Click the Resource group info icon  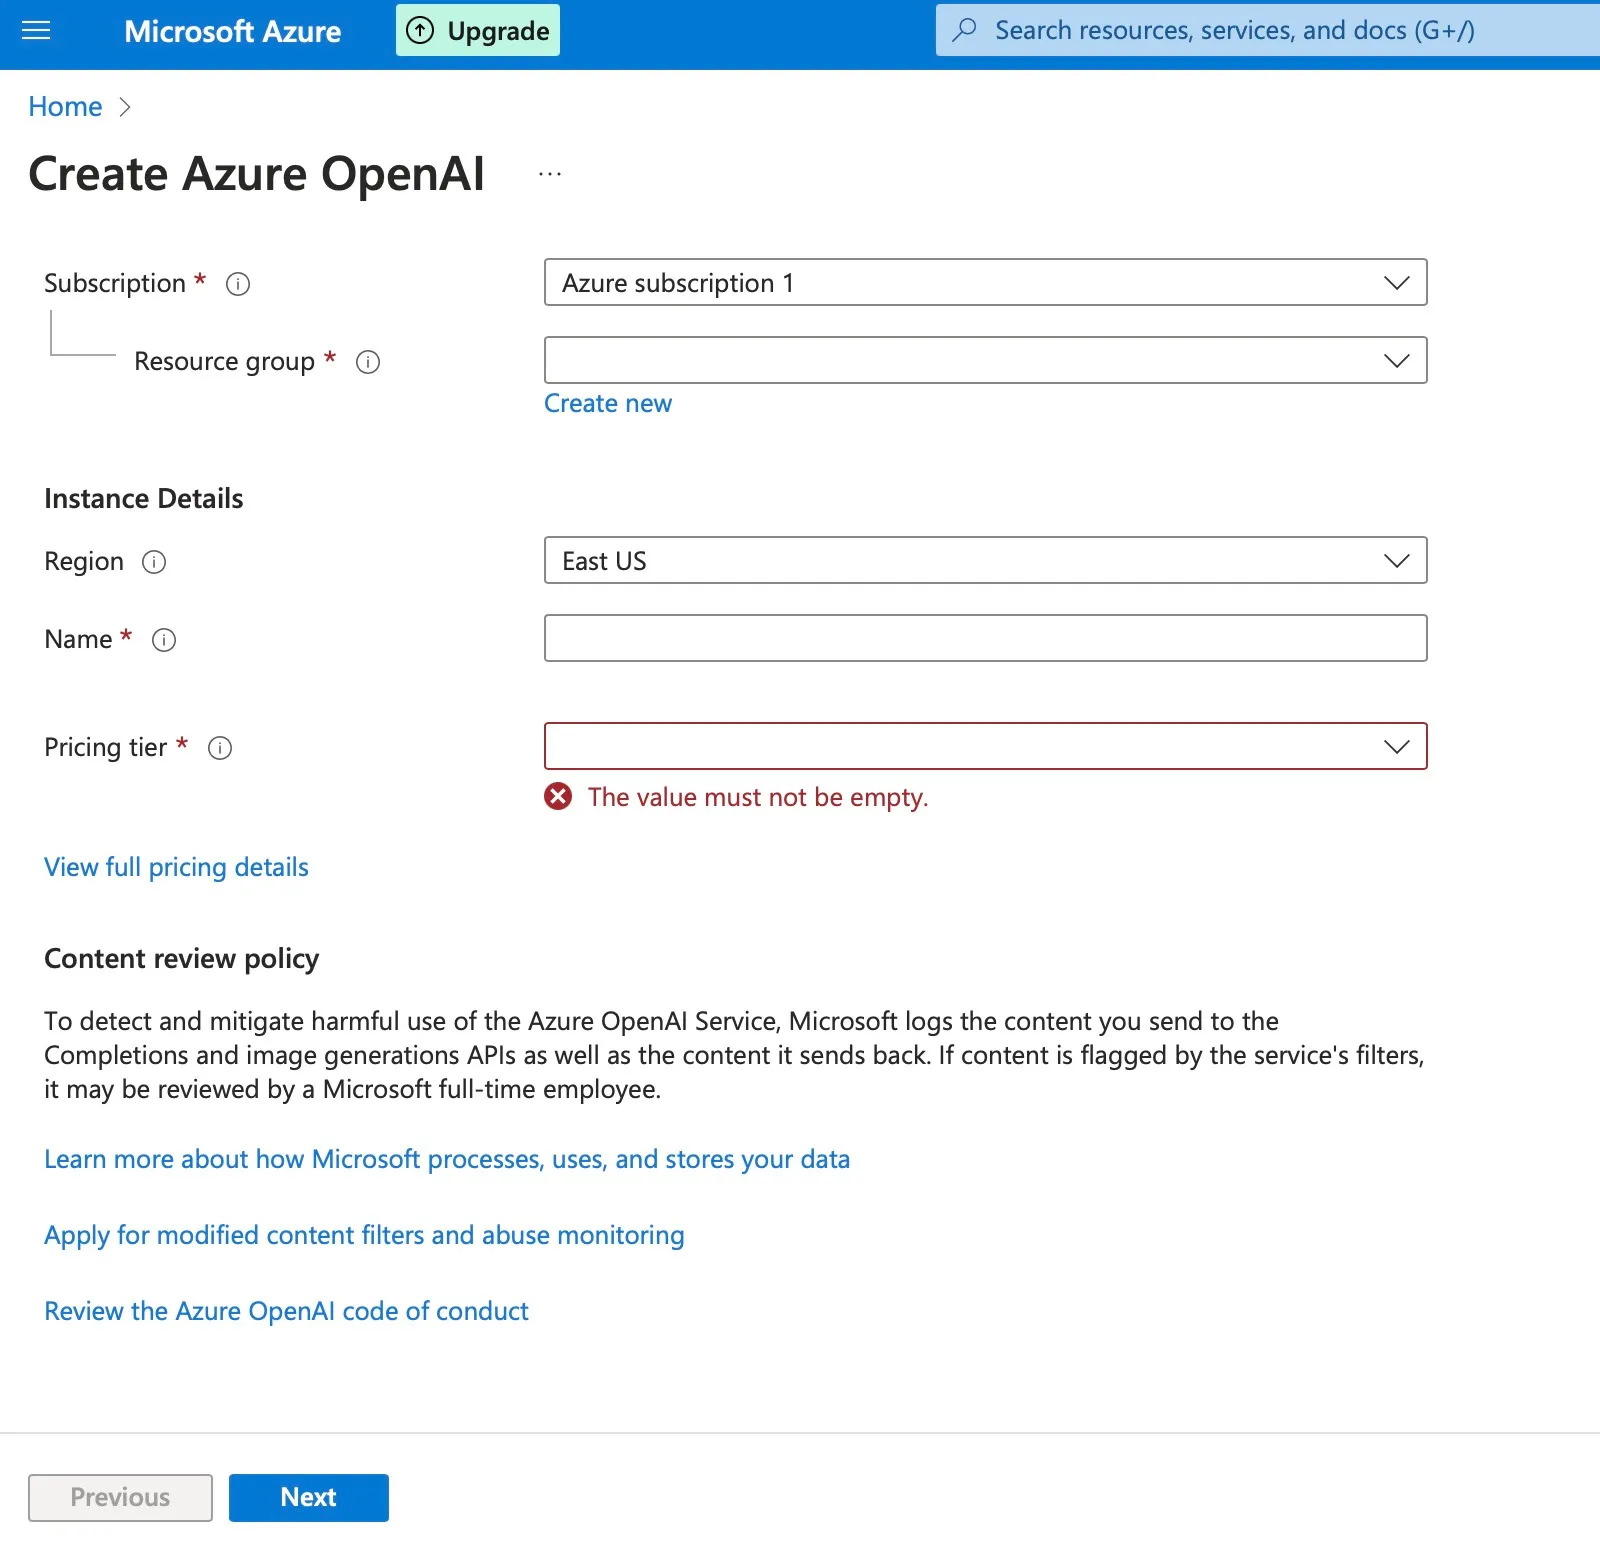[x=368, y=362]
